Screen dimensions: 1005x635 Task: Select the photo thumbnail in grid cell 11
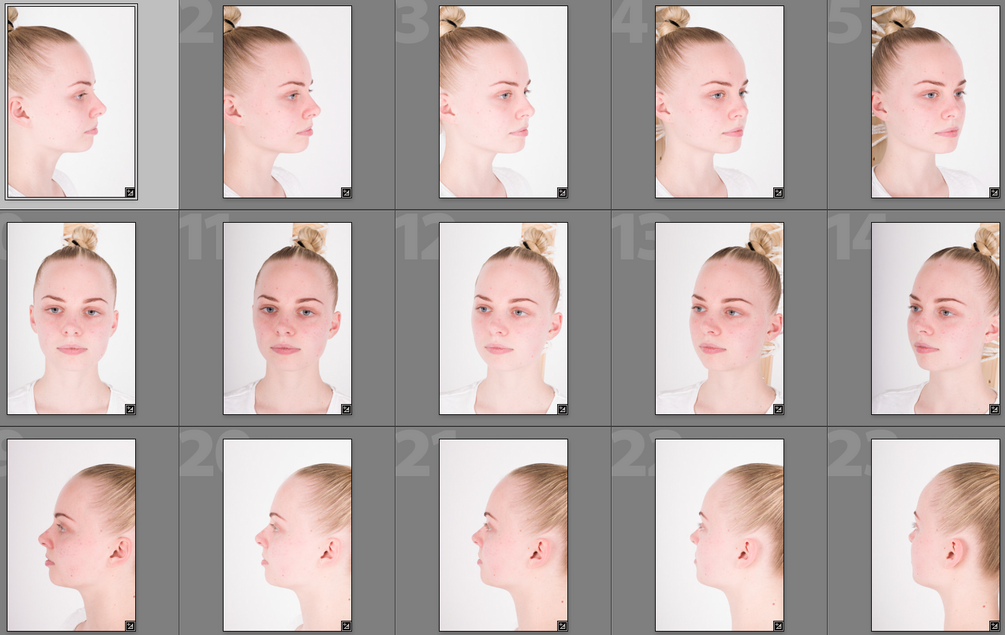[287, 318]
